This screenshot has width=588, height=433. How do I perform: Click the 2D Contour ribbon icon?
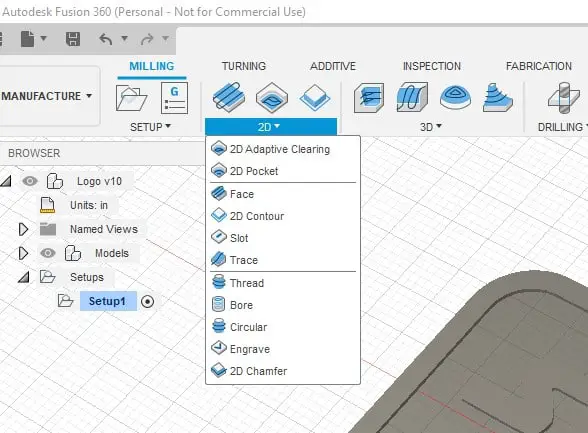click(x=315, y=97)
